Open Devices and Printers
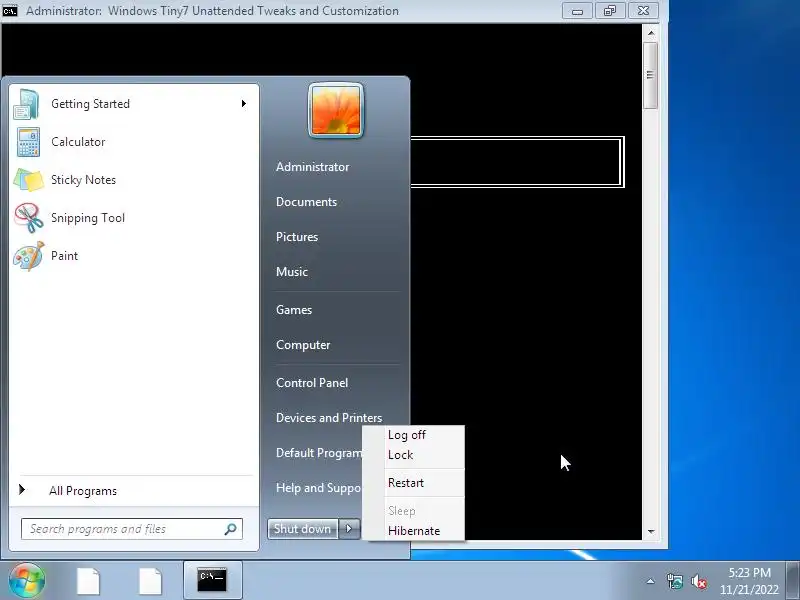The image size is (800, 600). [329, 418]
